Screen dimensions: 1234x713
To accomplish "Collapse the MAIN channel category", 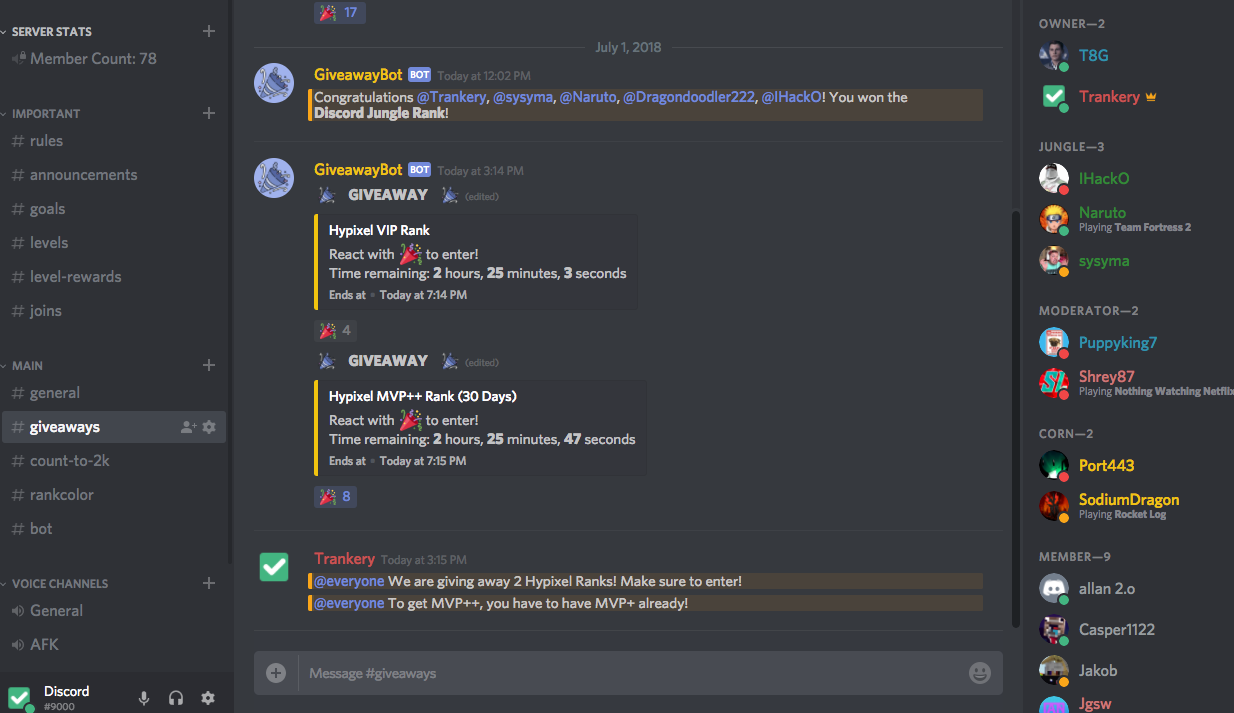I will (27, 366).
